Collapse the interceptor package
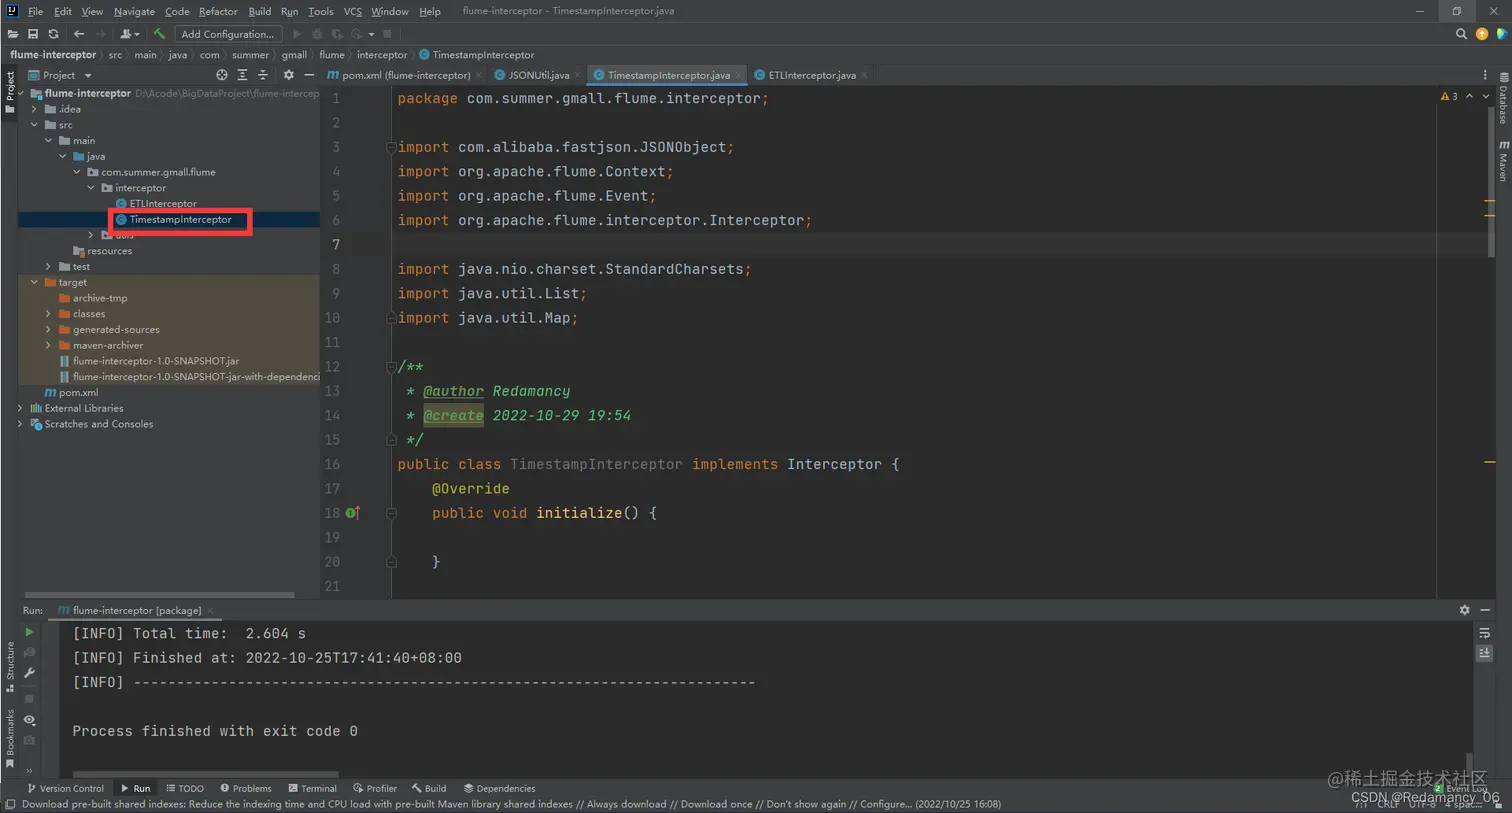Image resolution: width=1512 pixels, height=813 pixels. [x=91, y=188]
